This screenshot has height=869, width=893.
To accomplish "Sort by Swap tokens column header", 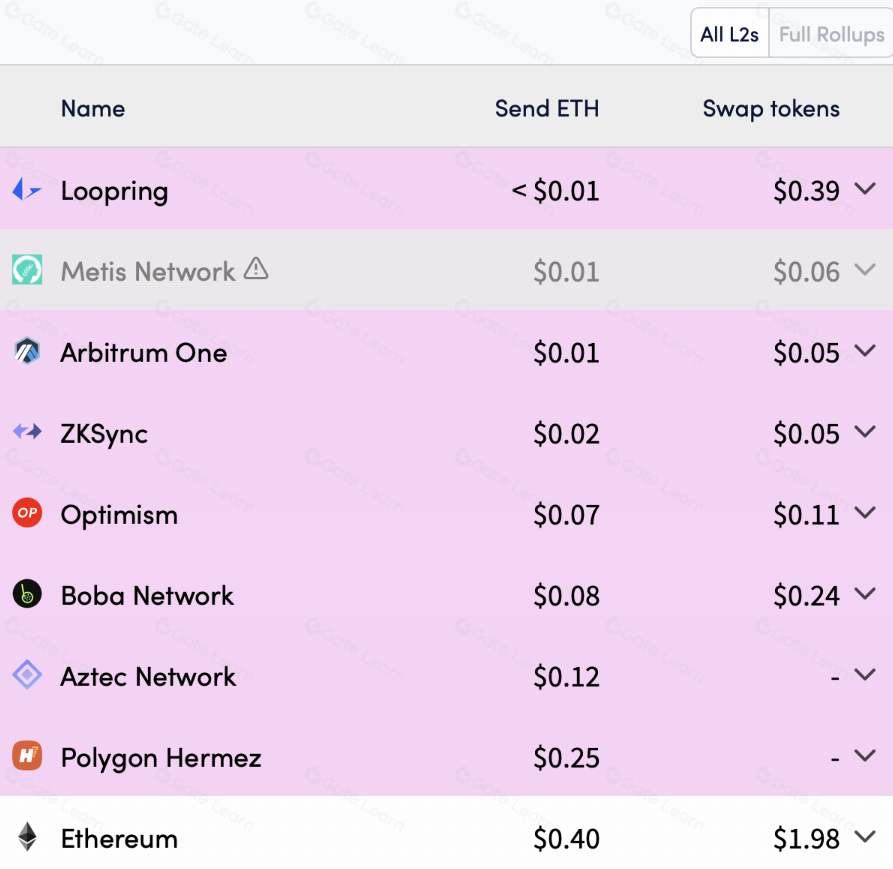I will (x=770, y=109).
